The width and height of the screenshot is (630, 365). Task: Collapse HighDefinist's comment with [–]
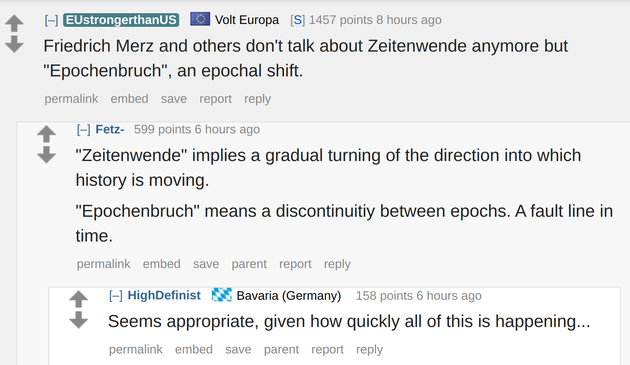point(116,296)
